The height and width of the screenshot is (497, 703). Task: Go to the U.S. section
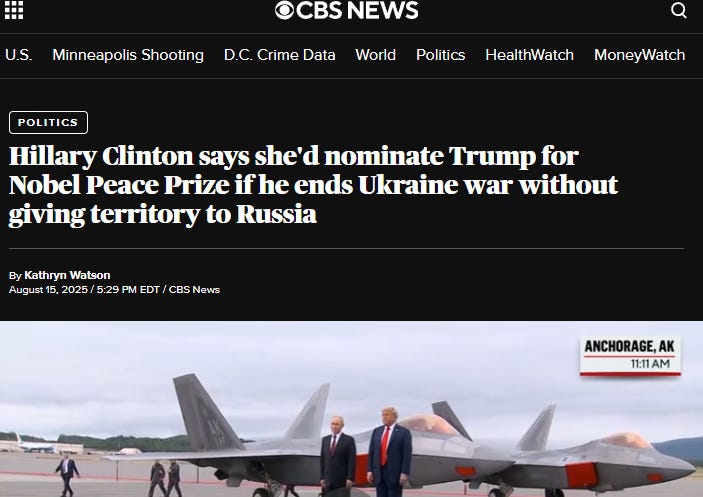pos(18,55)
